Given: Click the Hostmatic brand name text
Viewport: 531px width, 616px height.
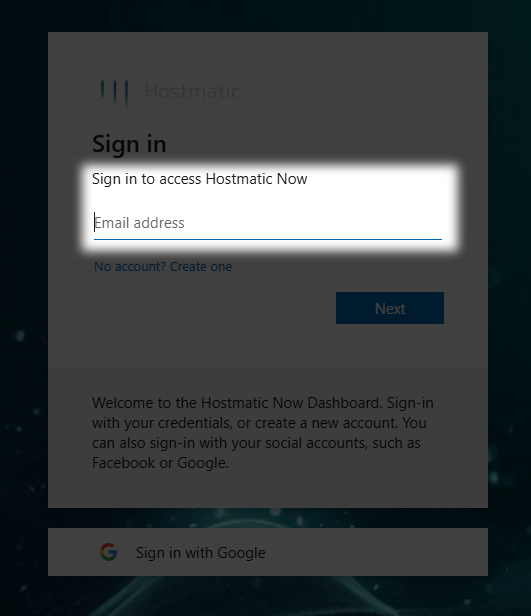Looking at the screenshot, I should pyautogui.click(x=192, y=92).
